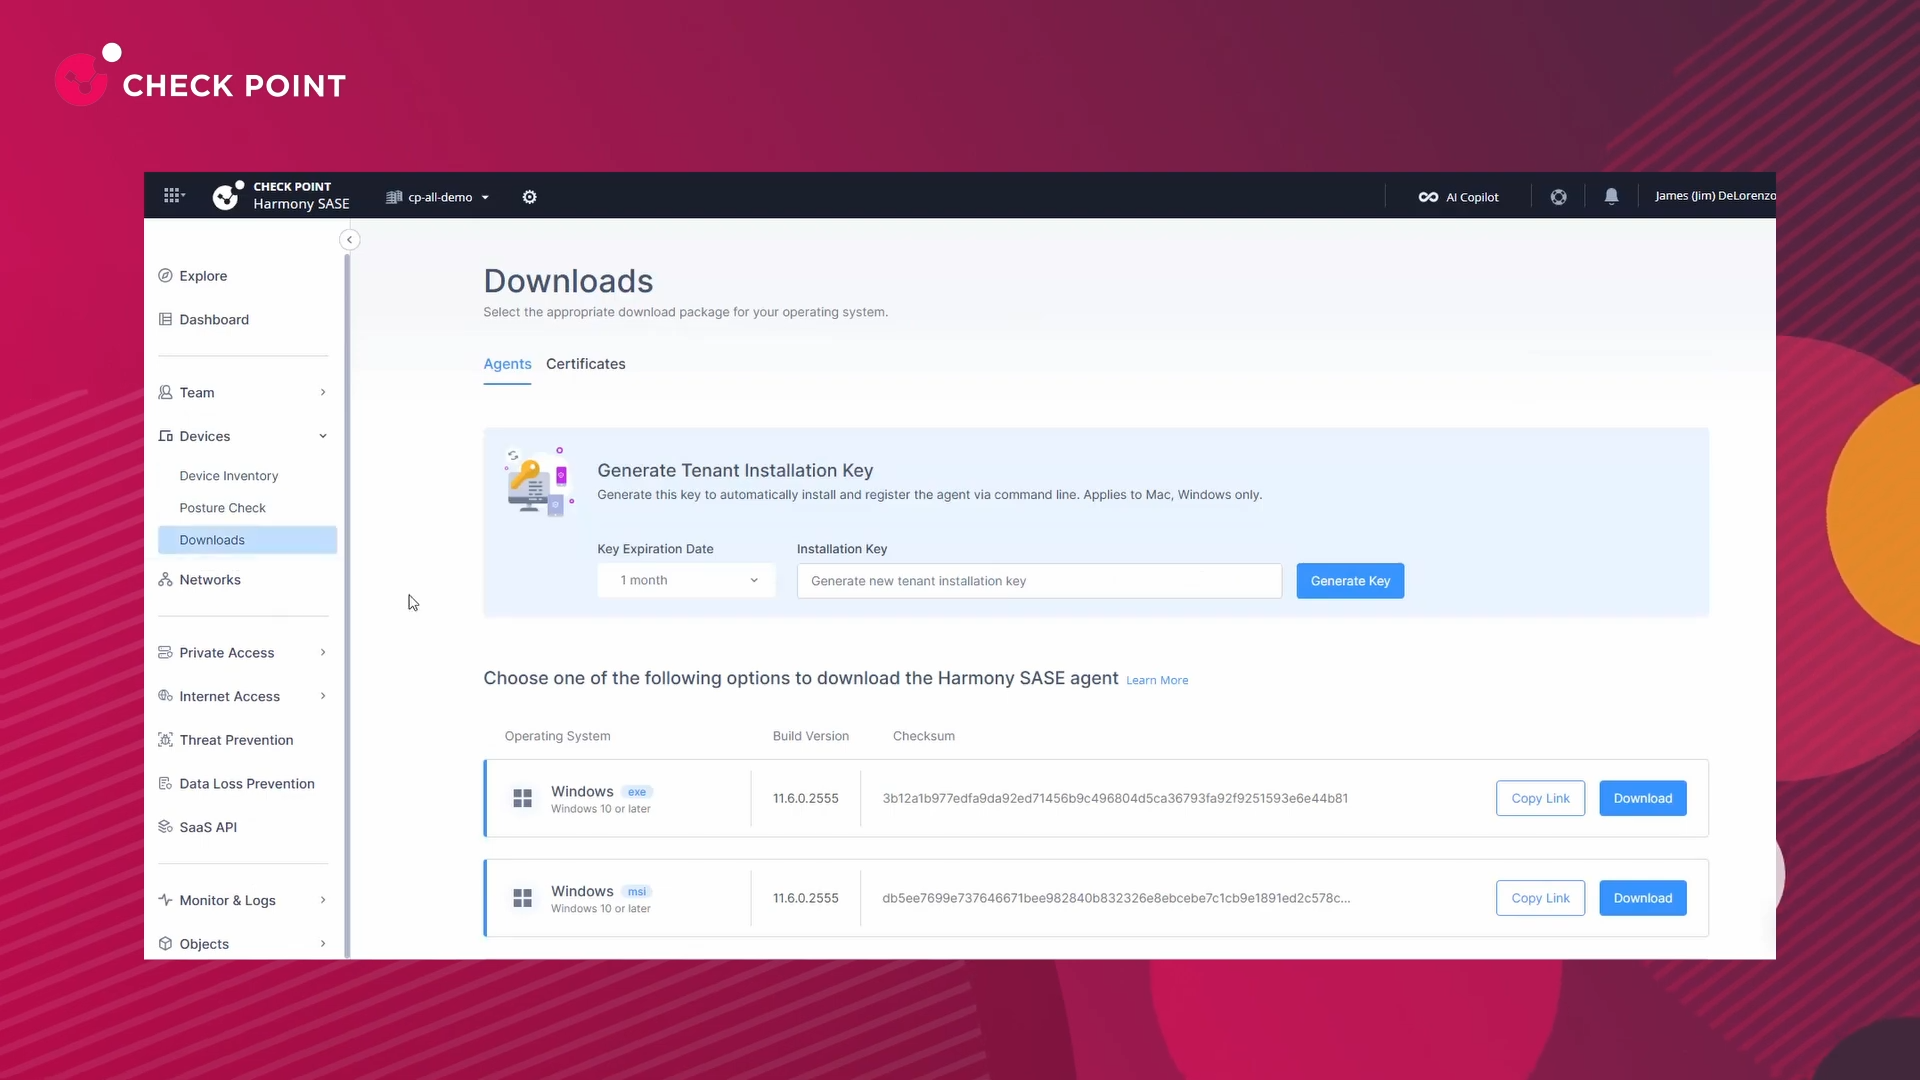Open the notifications bell
Screen dimensions: 1920x1080
(x=1612, y=197)
